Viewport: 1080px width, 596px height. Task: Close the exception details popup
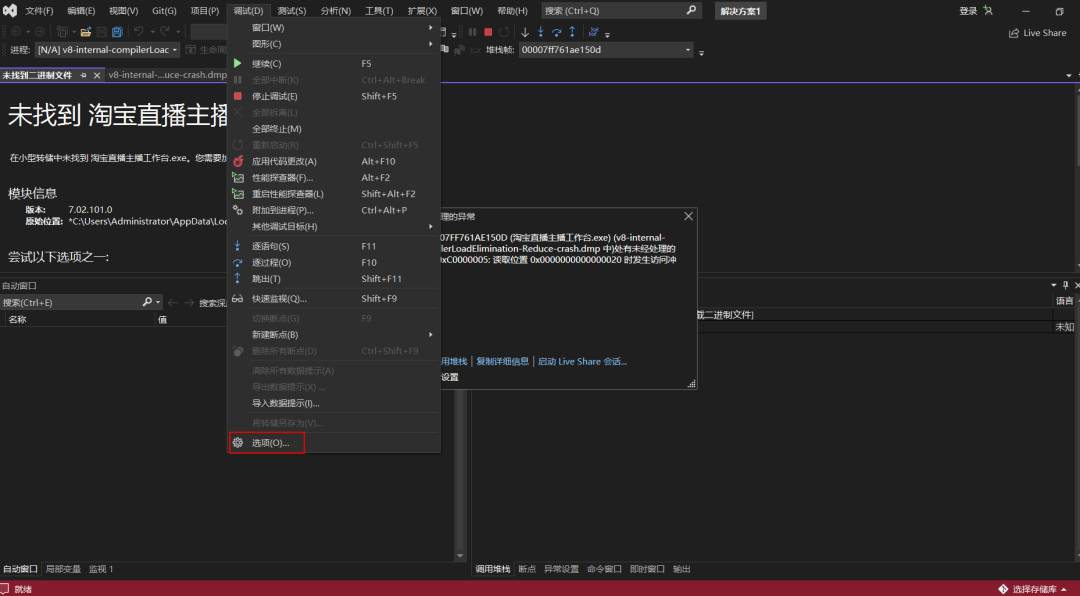click(687, 216)
